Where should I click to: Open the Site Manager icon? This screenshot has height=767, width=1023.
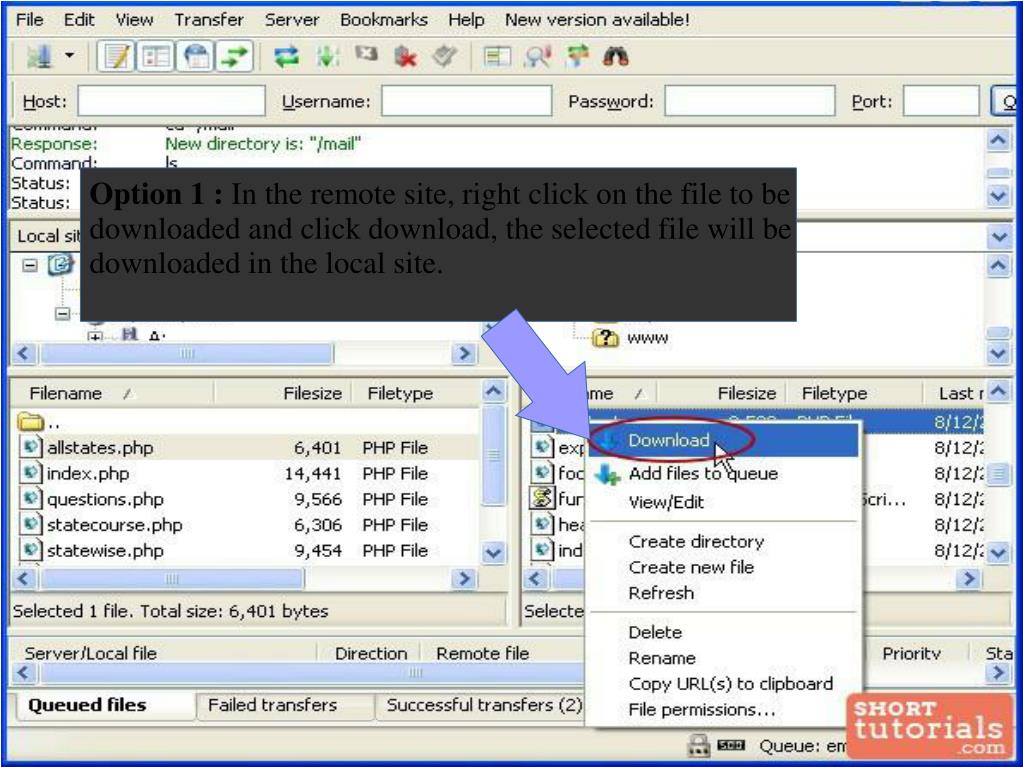click(x=38, y=57)
